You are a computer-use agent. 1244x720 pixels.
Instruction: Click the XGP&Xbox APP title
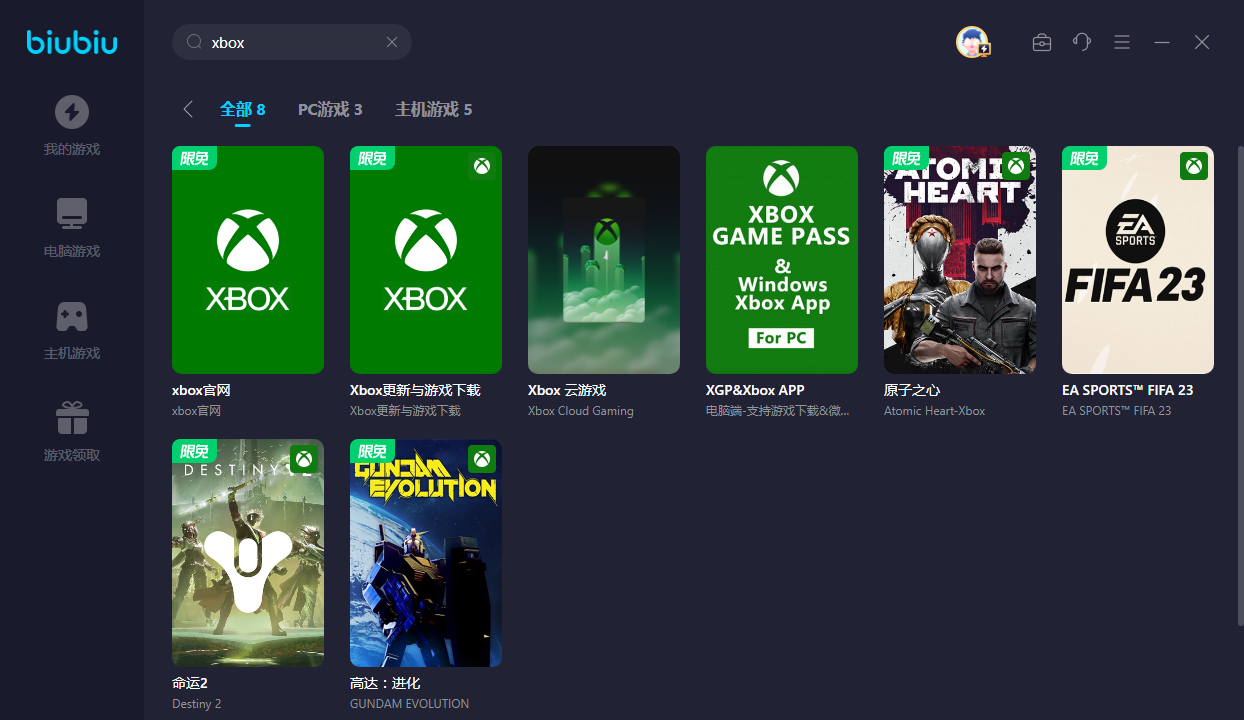point(755,390)
